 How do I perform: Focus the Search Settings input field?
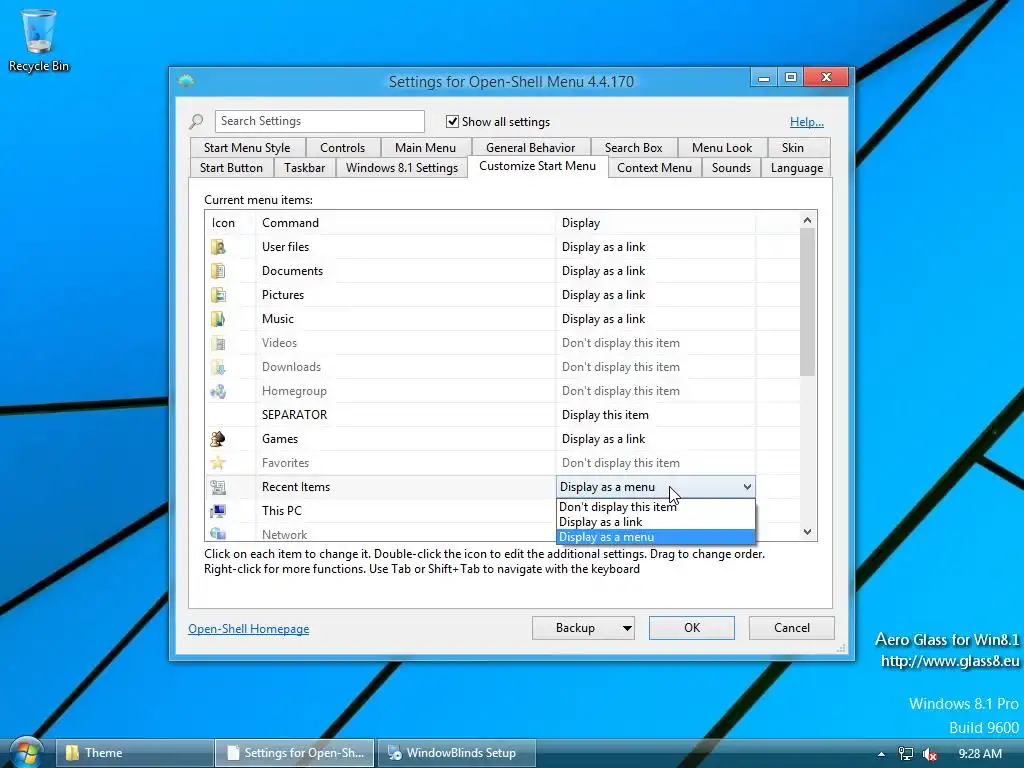tap(319, 121)
